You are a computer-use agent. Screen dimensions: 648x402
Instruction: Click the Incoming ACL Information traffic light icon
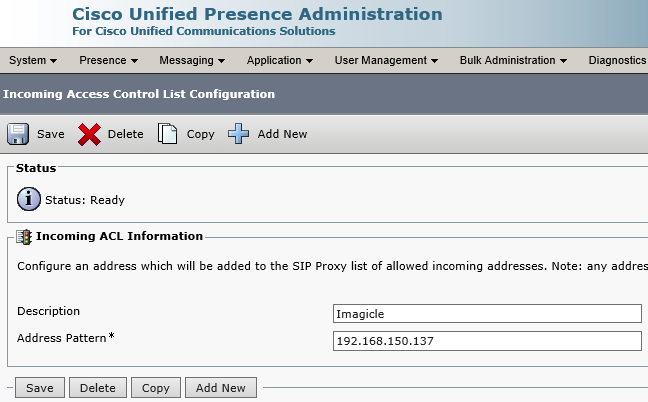[25, 237]
